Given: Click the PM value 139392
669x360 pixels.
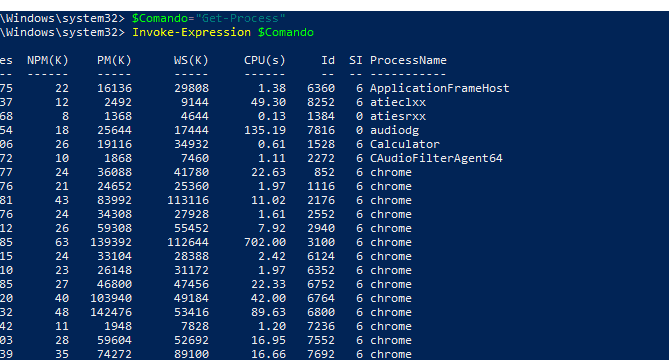Looking at the screenshot, I should [x=111, y=242].
